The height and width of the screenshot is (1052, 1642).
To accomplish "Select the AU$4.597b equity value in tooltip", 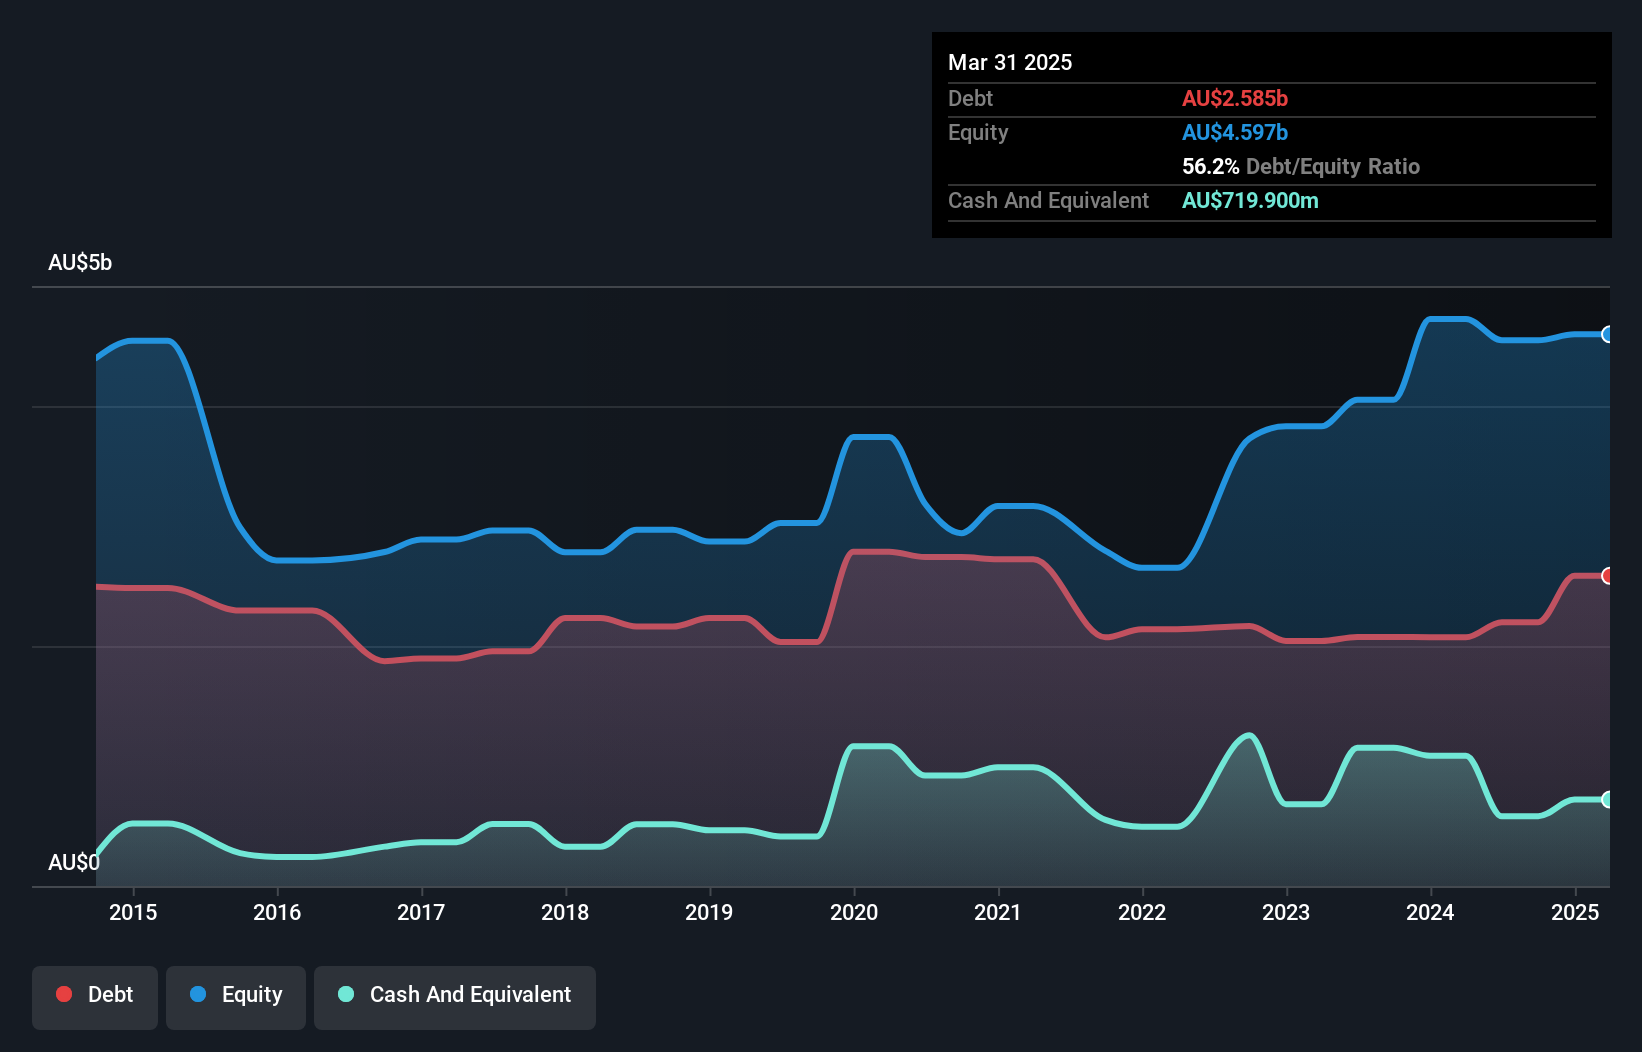I will (x=1235, y=132).
